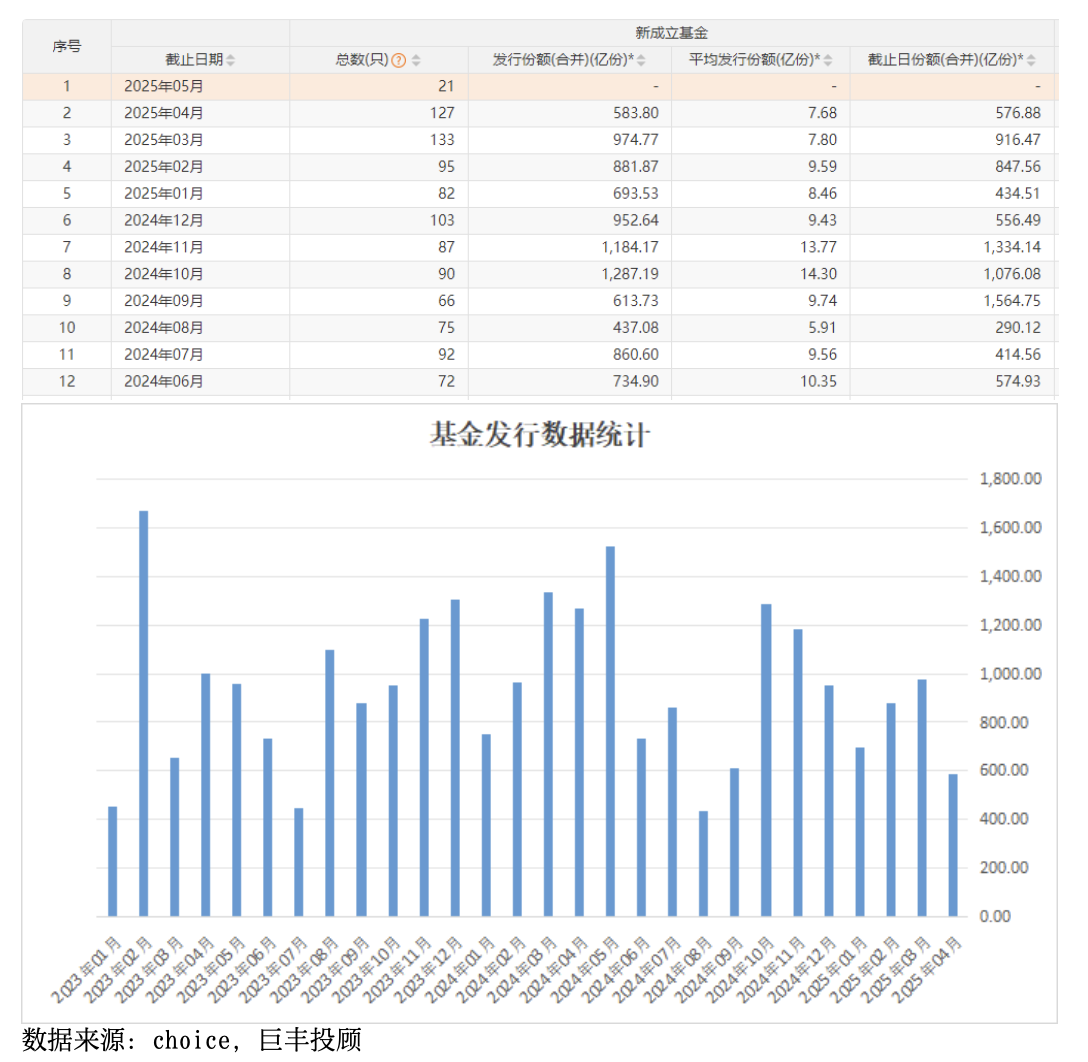Sort by 截止日份额(合并)(亿份) column arrows

point(1031,60)
